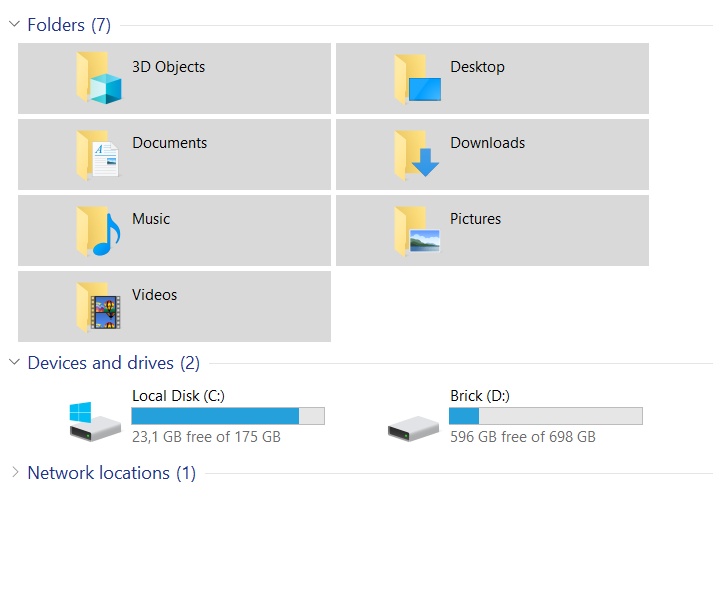Click the Downloads folder label
The height and width of the screenshot is (611, 722).
tap(488, 143)
